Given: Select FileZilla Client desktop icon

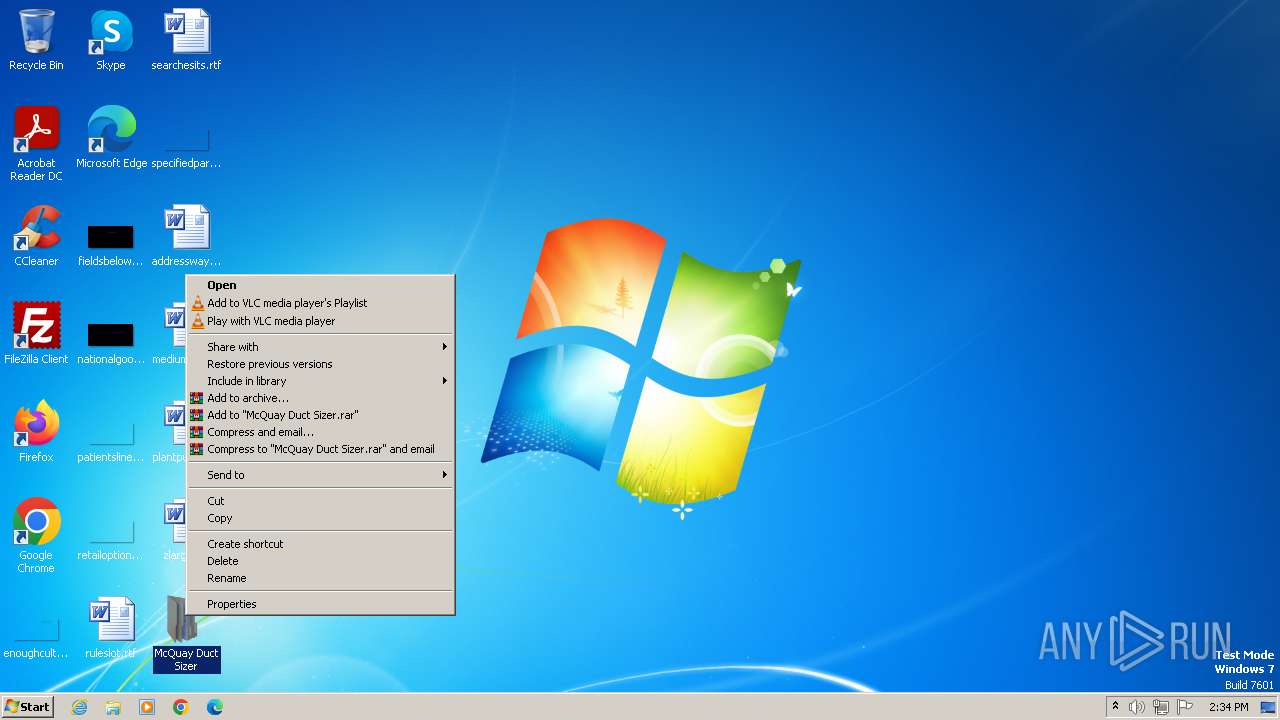Looking at the screenshot, I should tap(36, 334).
